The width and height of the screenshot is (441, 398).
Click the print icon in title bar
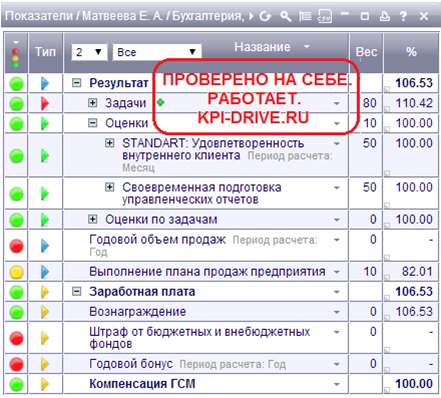click(x=385, y=16)
